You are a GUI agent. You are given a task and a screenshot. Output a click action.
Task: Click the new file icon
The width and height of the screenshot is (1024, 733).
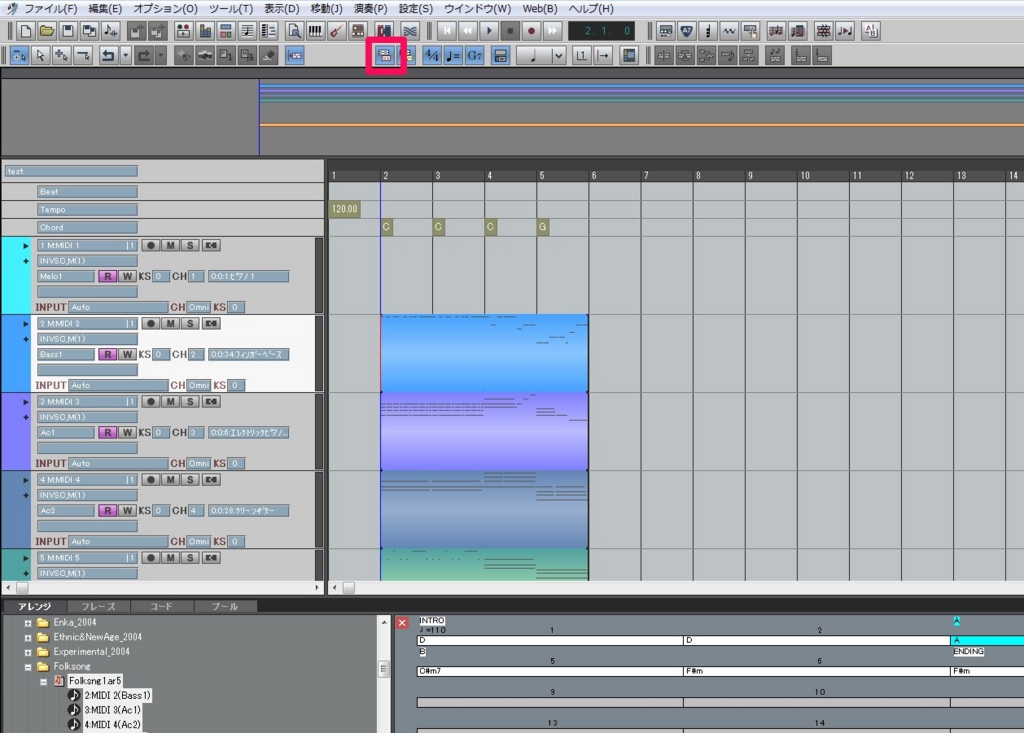click(25, 31)
